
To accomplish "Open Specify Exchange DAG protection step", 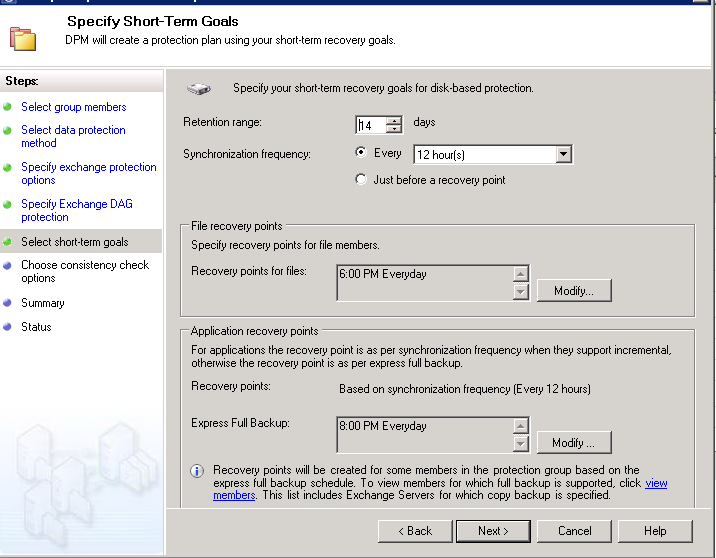I will pyautogui.click(x=77, y=211).
